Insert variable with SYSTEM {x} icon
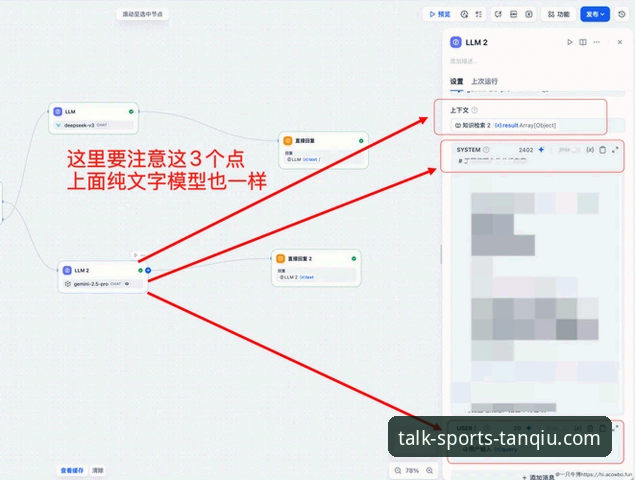 (590, 150)
